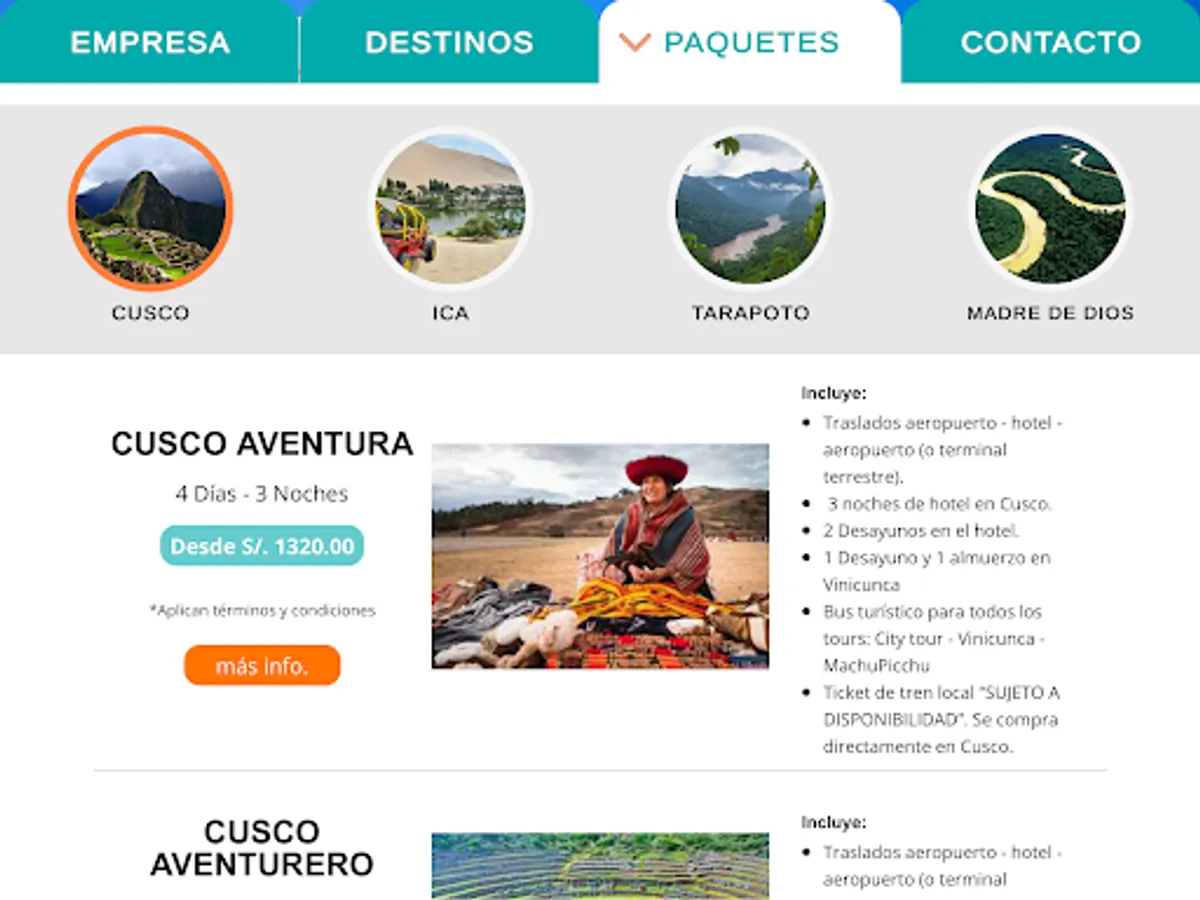
Task: Switch to the Destinos tab
Action: 449,42
